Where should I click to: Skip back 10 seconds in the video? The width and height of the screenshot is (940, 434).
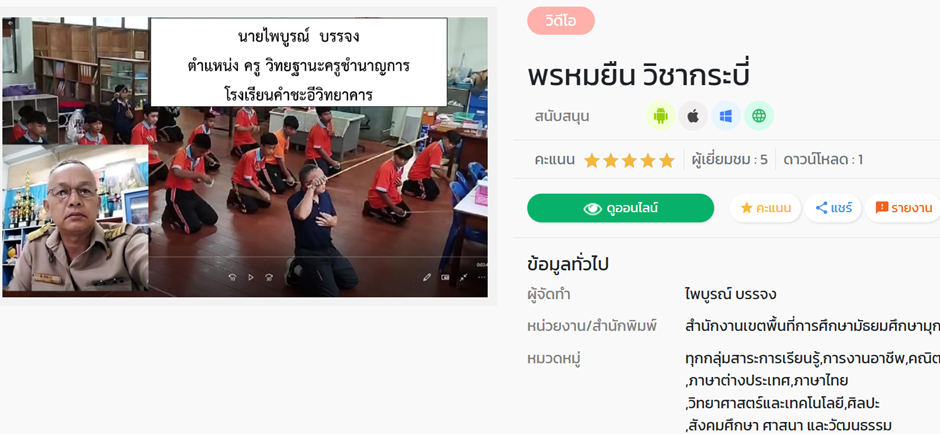point(233,277)
